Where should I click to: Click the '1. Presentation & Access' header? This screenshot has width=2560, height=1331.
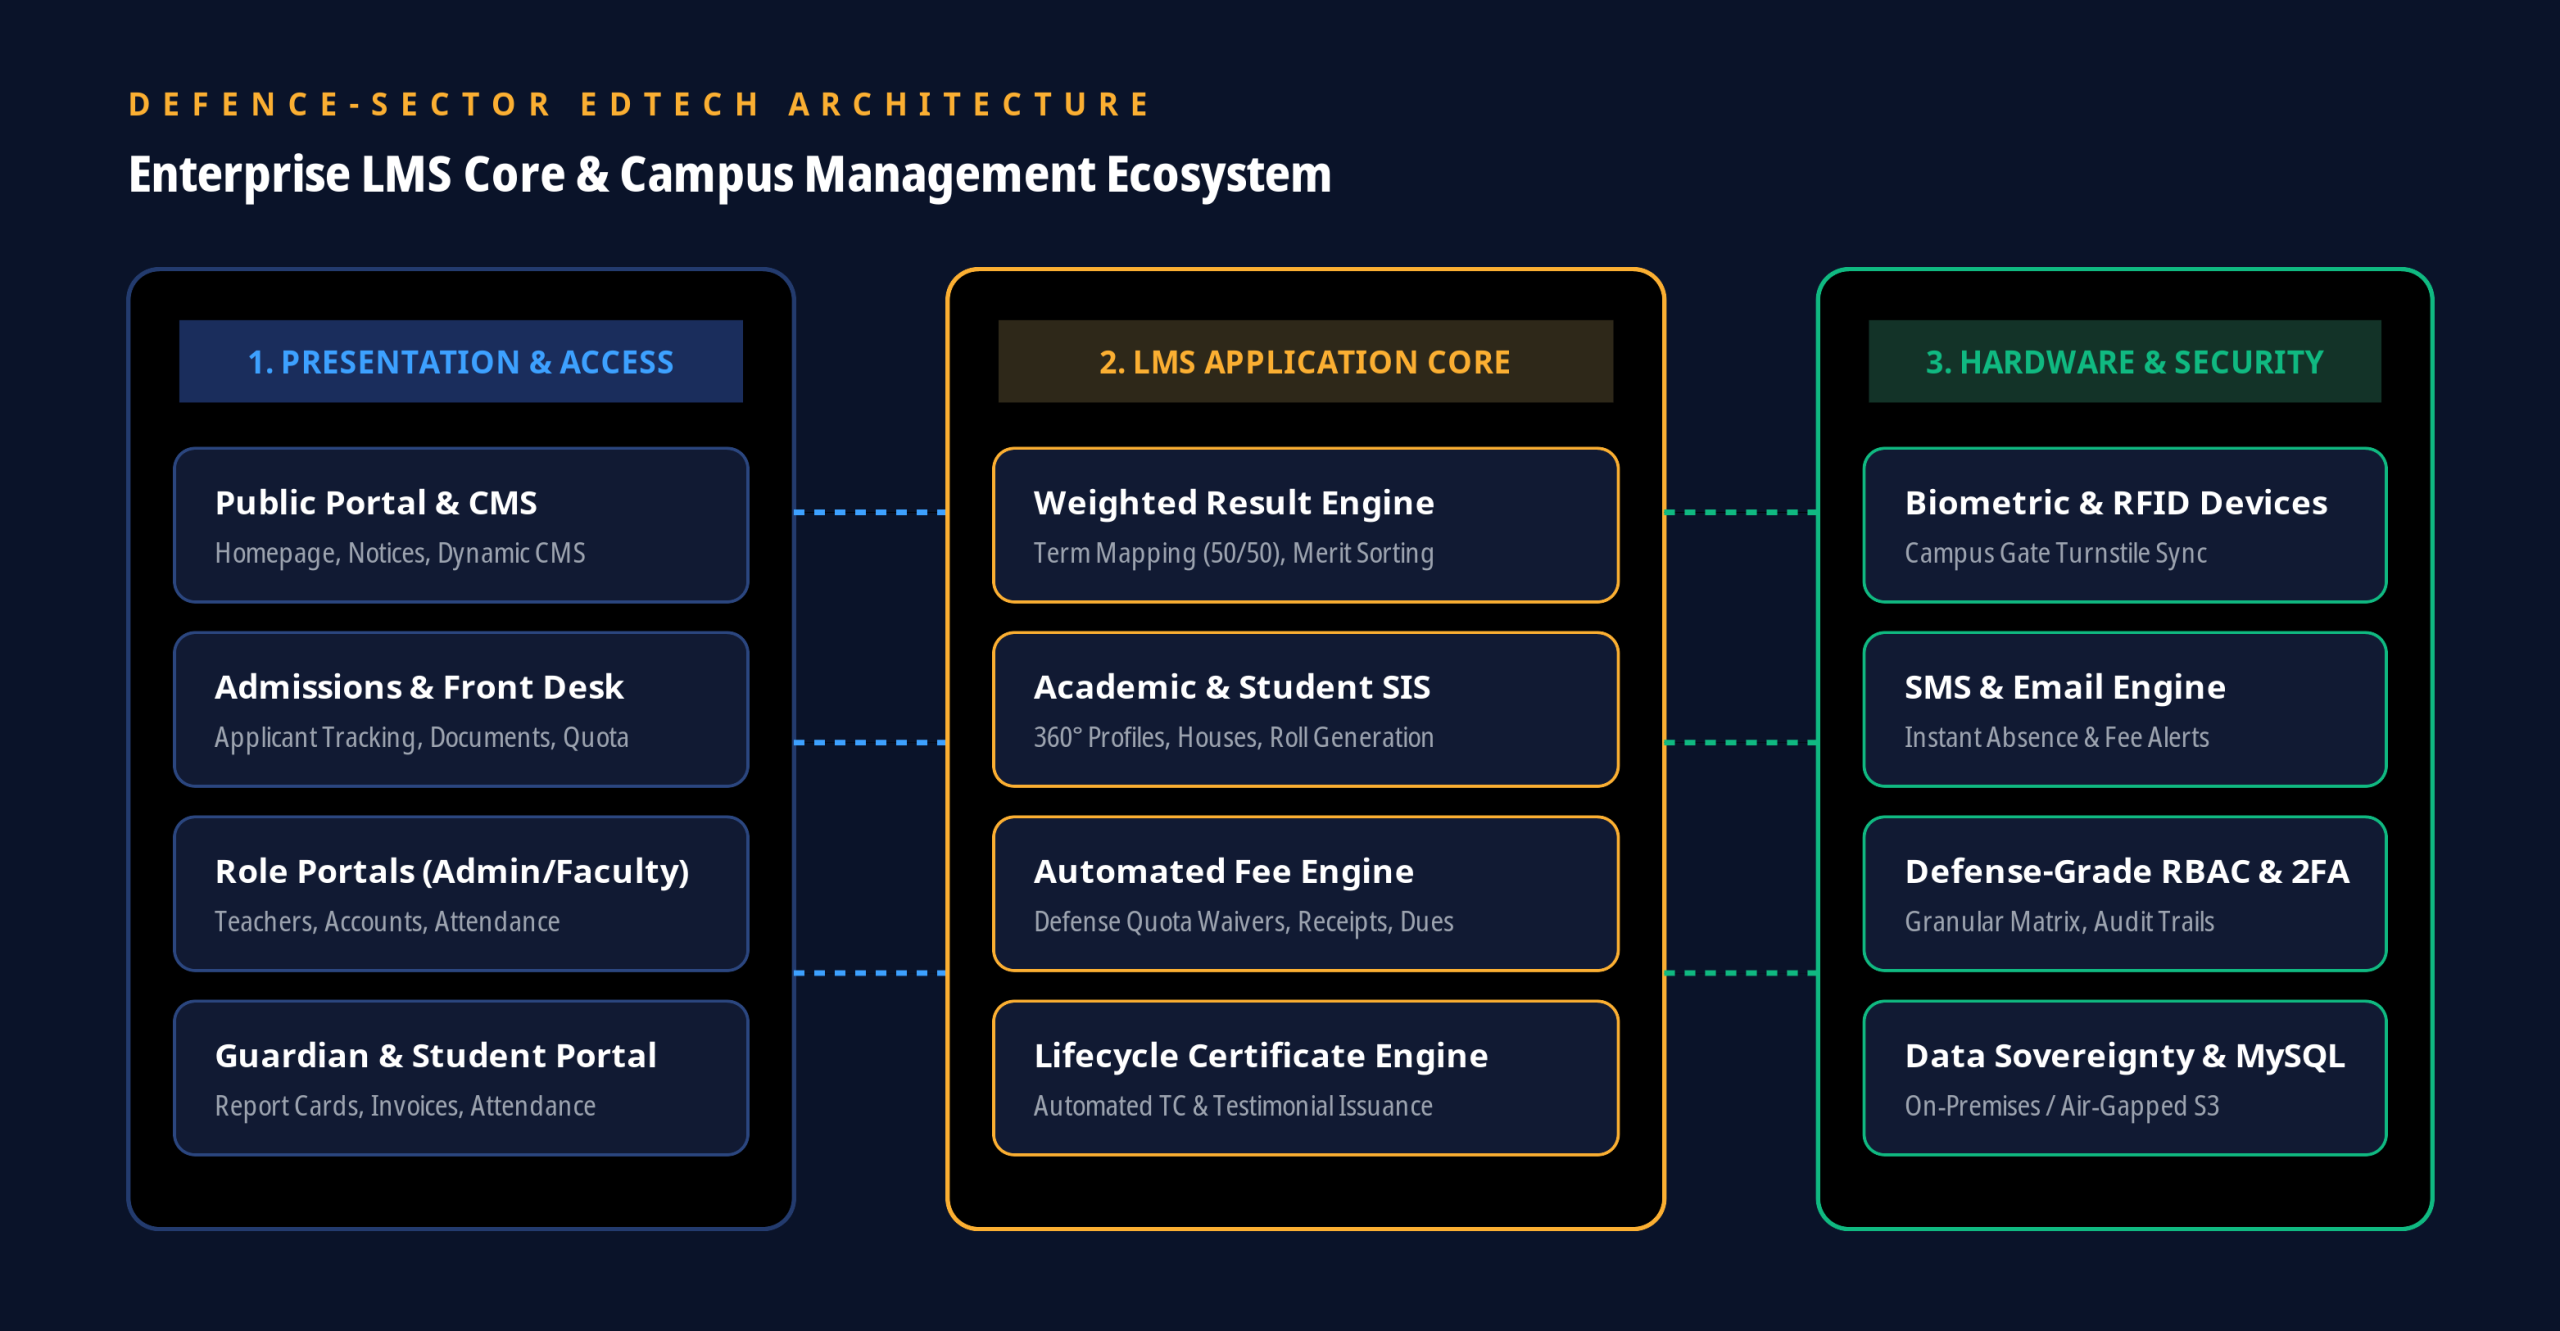coord(461,361)
